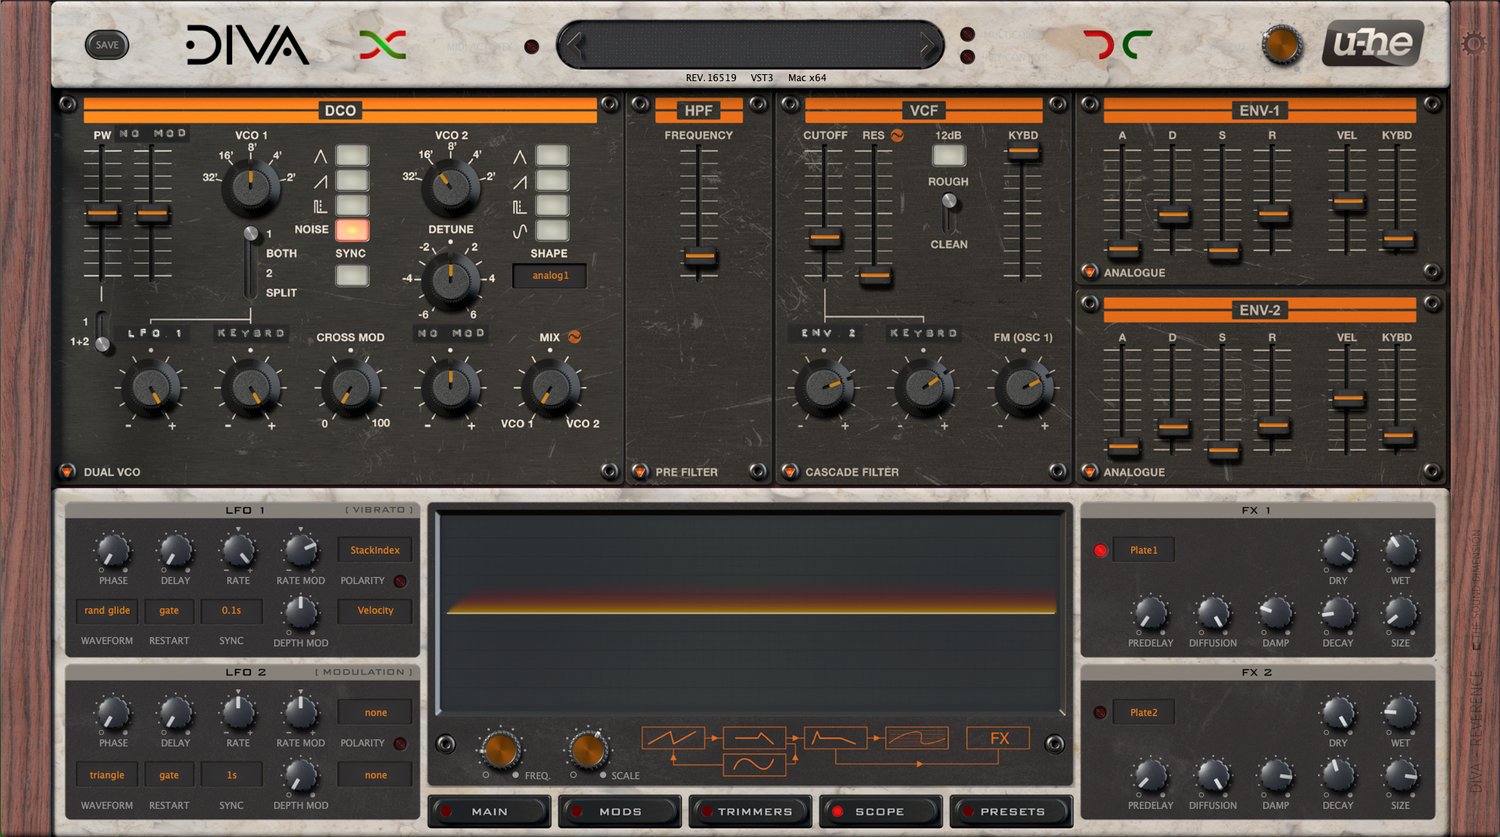Screen dimensions: 1500x837
Task: Open the Plate2 effect type dropdown
Action: tap(1143, 712)
